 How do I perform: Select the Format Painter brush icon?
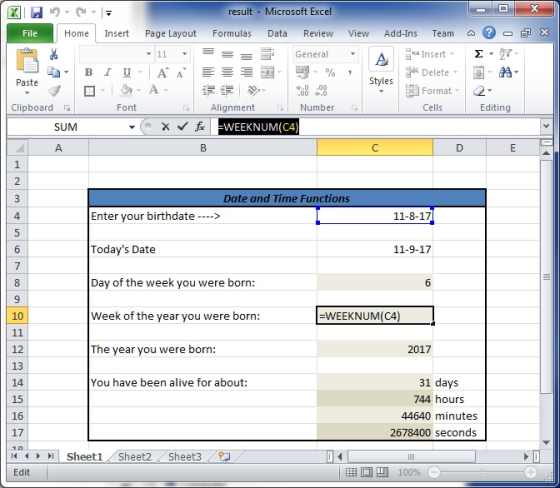(x=54, y=91)
